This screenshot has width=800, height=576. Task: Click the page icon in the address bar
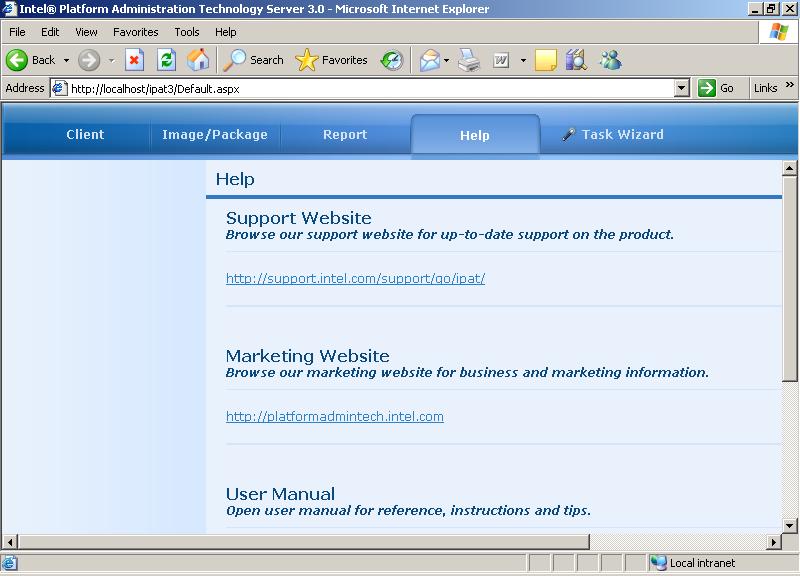point(60,88)
